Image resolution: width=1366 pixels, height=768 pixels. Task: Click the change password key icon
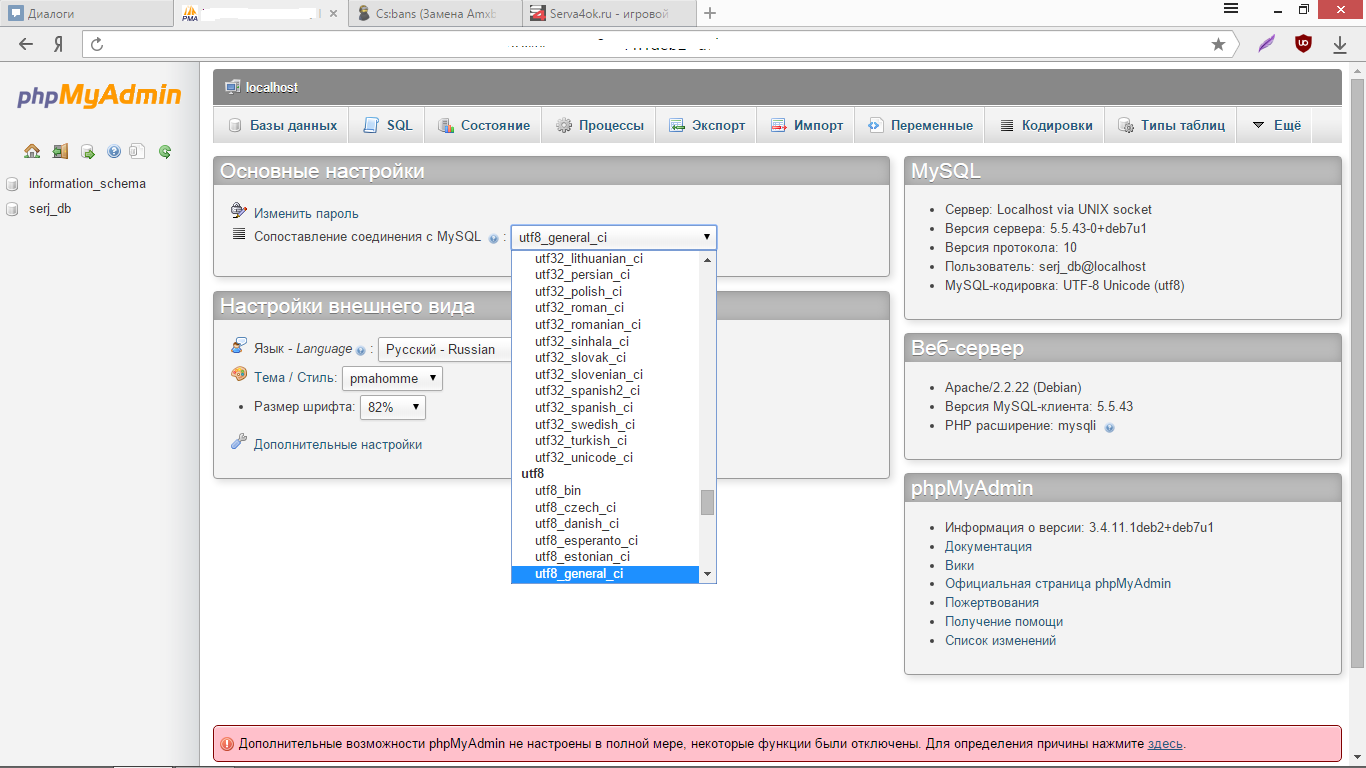click(x=238, y=211)
